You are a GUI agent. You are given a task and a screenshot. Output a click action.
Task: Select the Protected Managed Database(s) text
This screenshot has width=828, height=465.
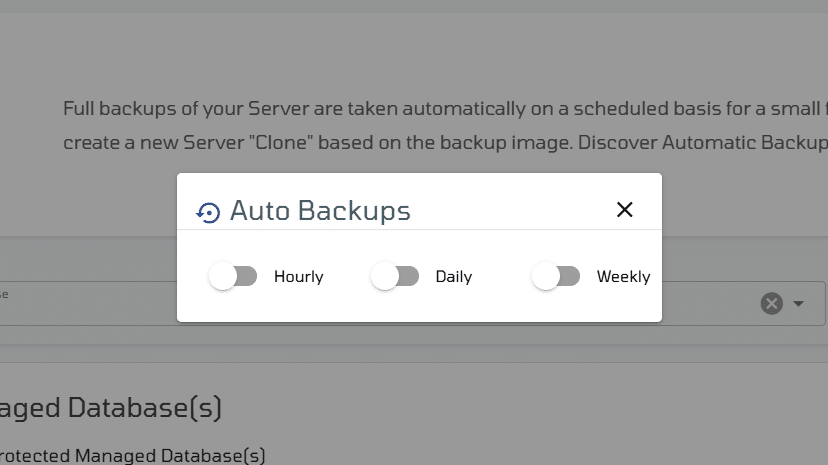pyautogui.click(x=132, y=455)
